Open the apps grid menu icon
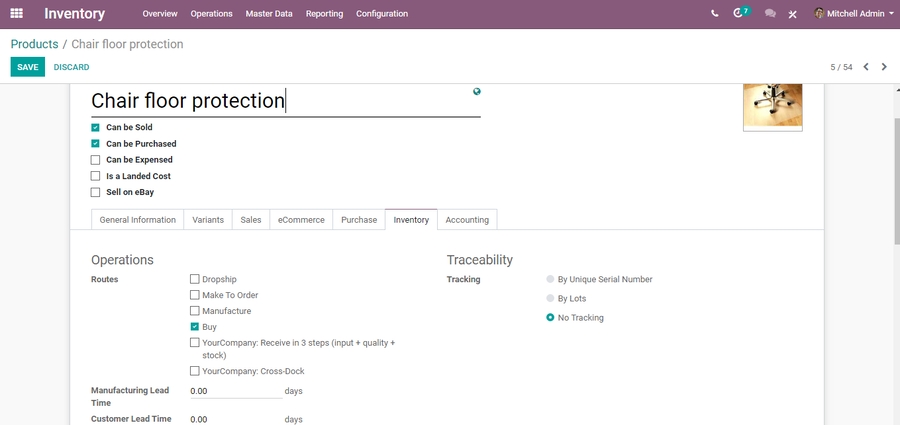This screenshot has width=900, height=425. pyautogui.click(x=16, y=14)
